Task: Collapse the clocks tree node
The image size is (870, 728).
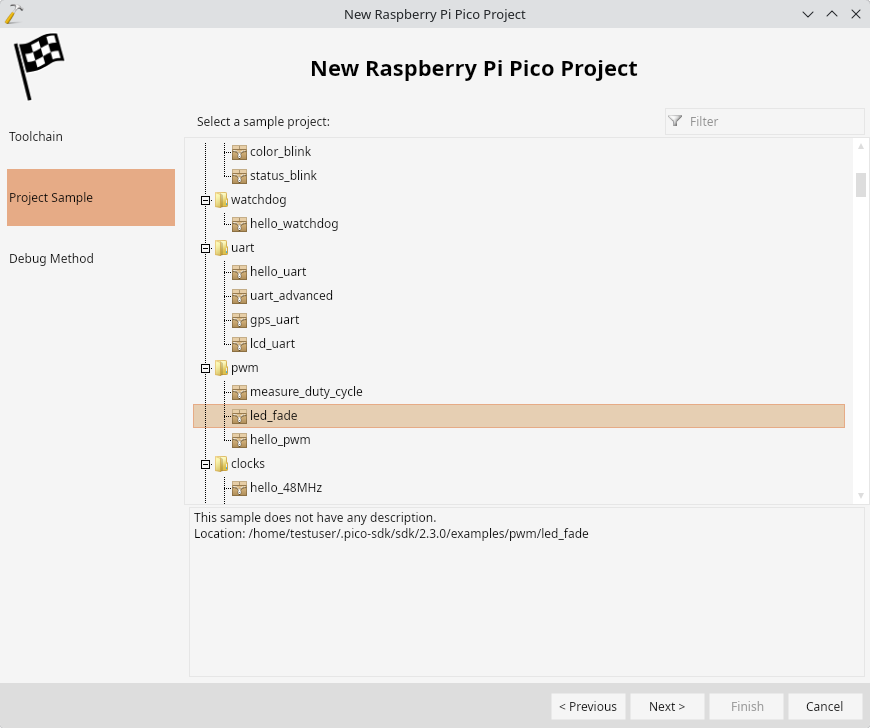Action: (x=205, y=464)
